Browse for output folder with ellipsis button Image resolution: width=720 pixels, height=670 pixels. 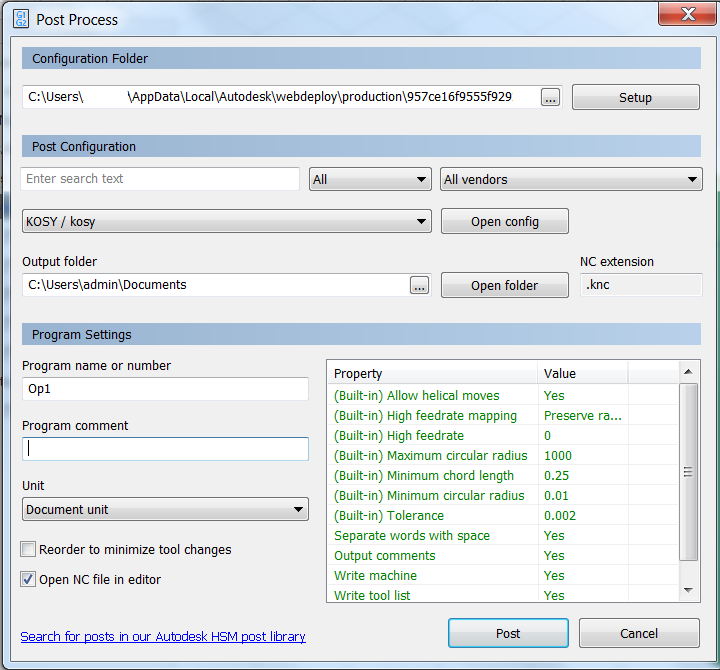pyautogui.click(x=419, y=285)
